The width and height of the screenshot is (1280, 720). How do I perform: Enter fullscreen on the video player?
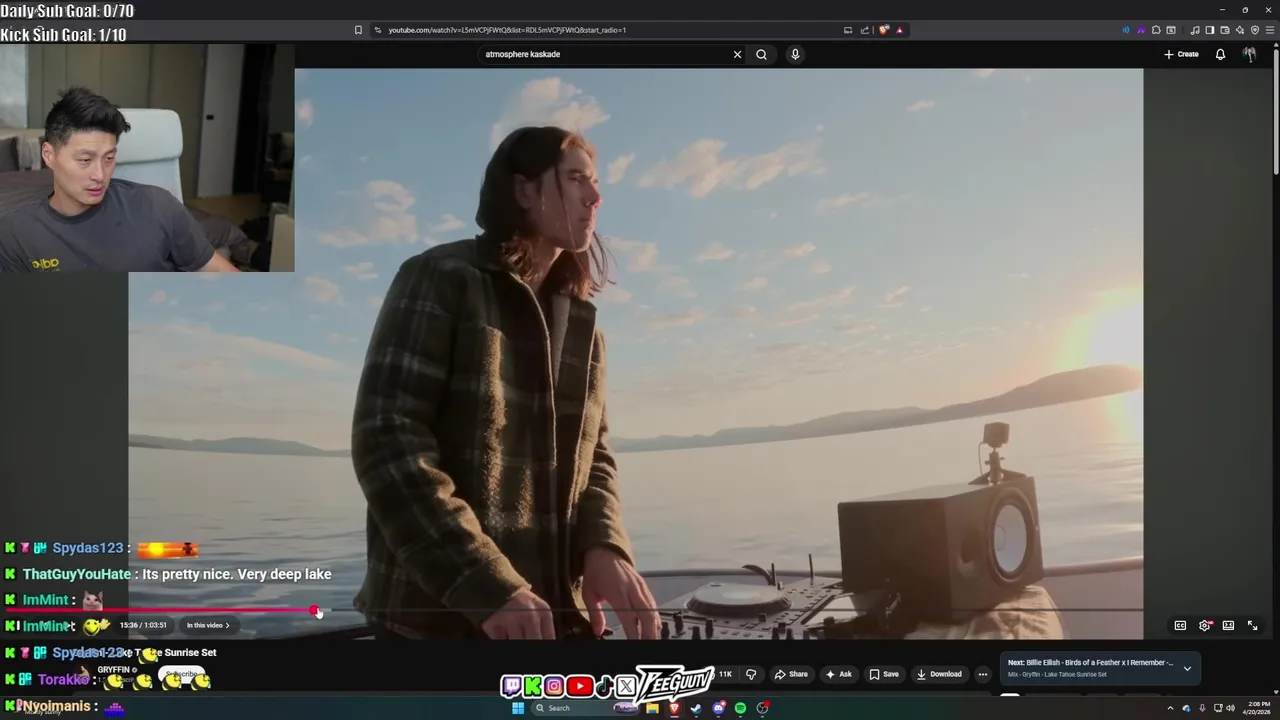click(x=1252, y=625)
